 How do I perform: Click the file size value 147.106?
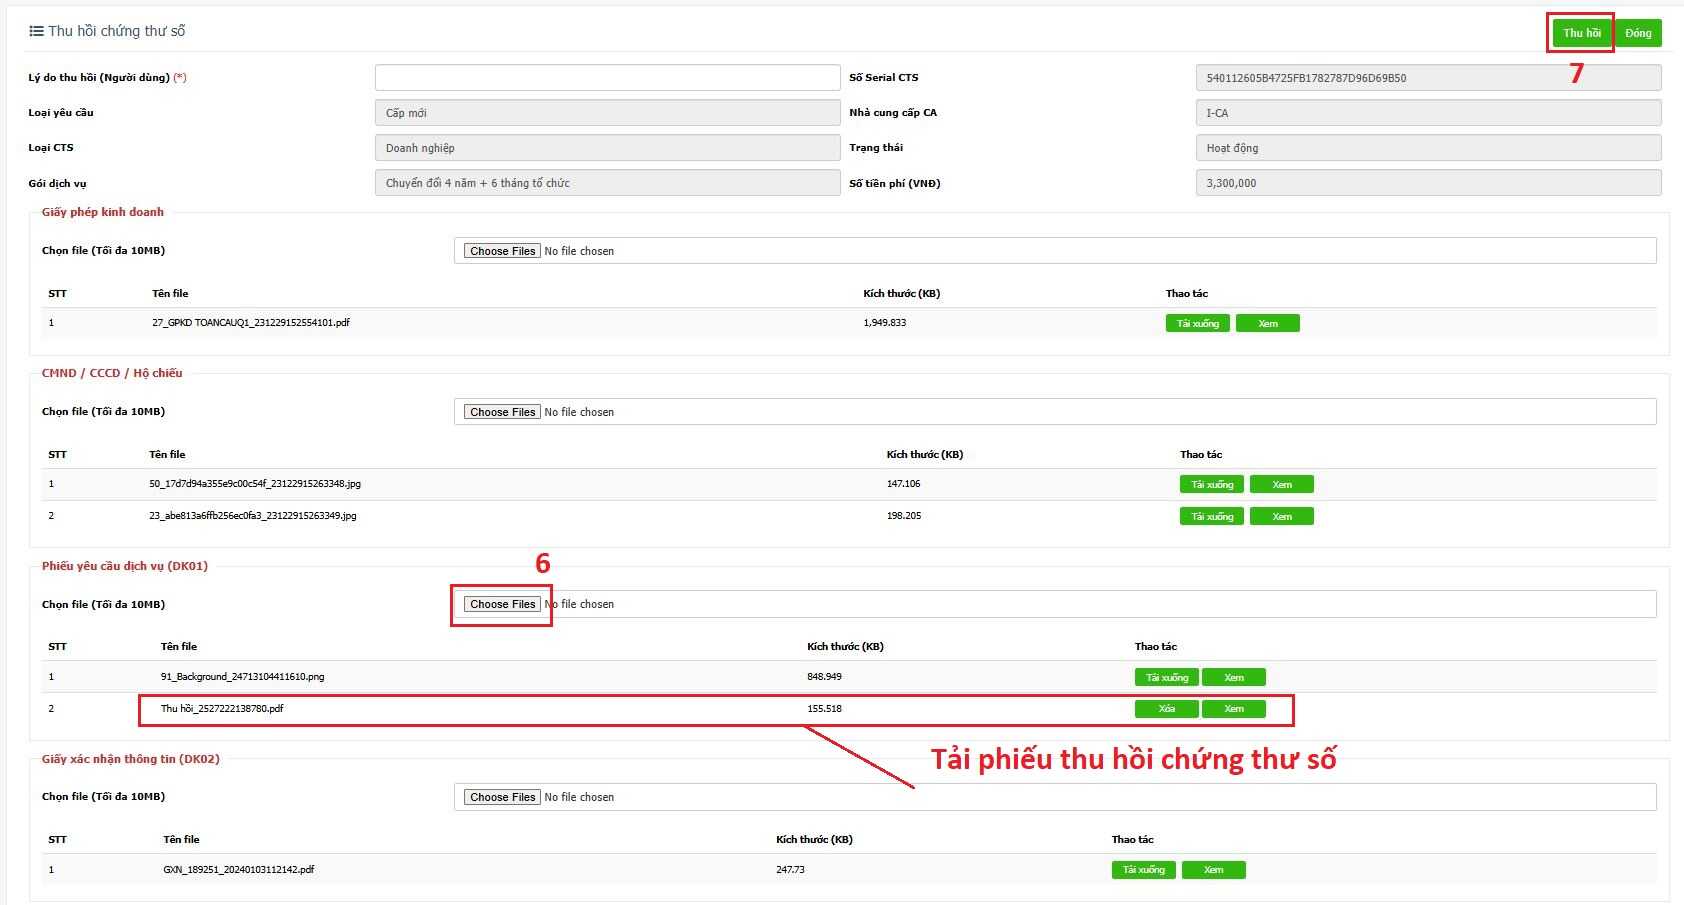[904, 484]
